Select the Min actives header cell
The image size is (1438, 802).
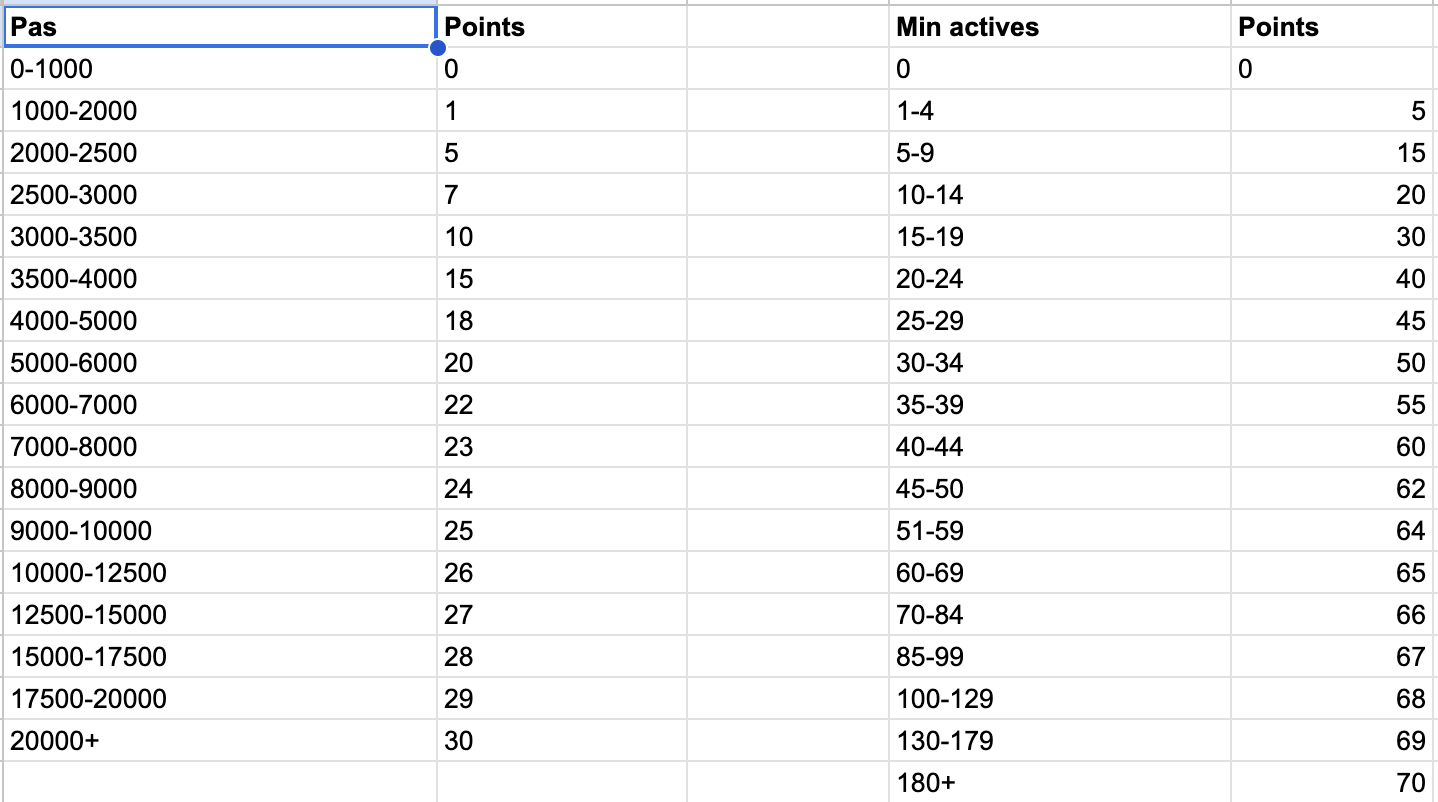pos(1059,26)
